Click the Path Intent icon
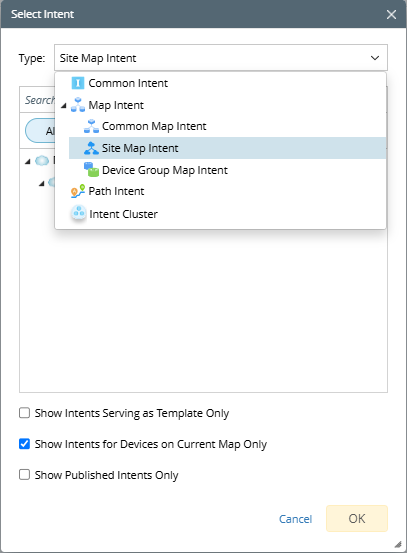 [78, 191]
